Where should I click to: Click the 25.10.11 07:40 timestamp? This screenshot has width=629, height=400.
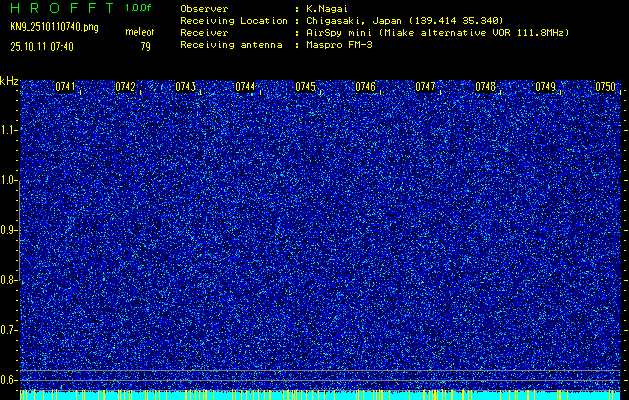pyautogui.click(x=42, y=46)
